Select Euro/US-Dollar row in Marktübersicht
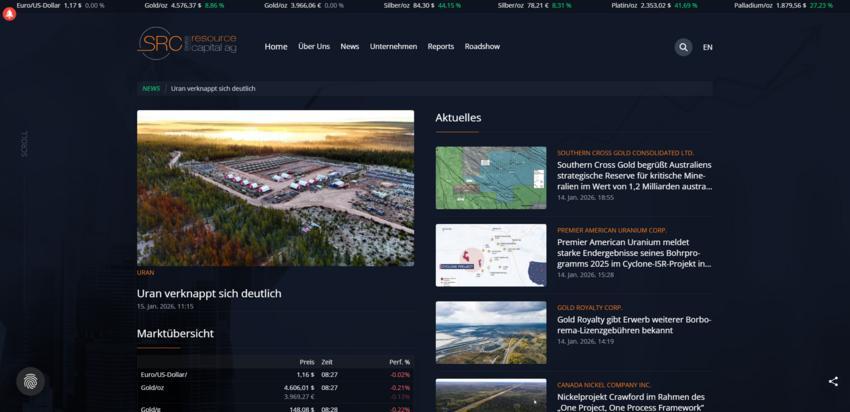 click(x=164, y=374)
